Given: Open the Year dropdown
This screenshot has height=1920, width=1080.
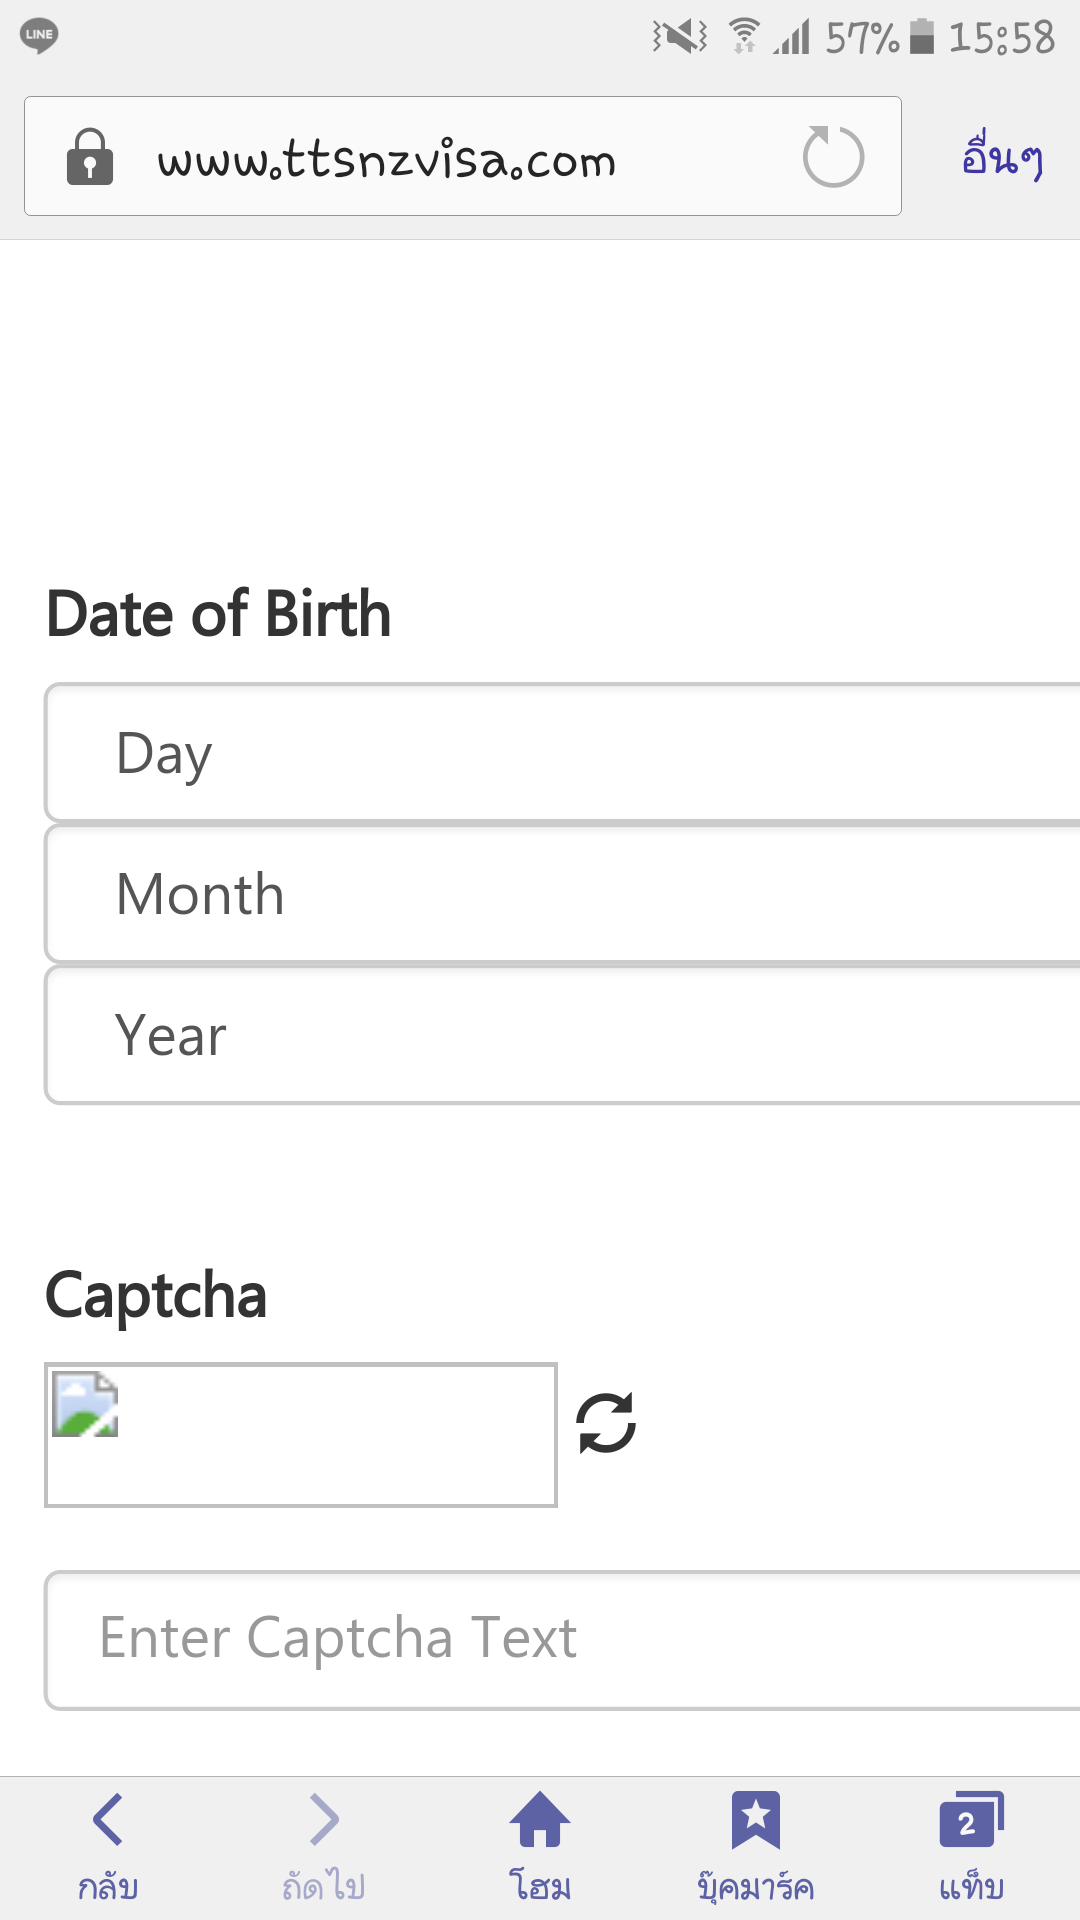Looking at the screenshot, I should (562, 1035).
